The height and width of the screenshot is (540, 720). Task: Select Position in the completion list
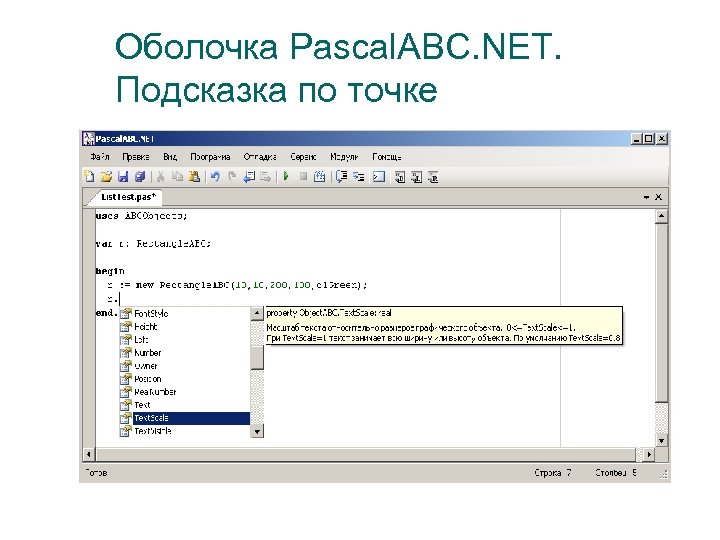pos(185,379)
